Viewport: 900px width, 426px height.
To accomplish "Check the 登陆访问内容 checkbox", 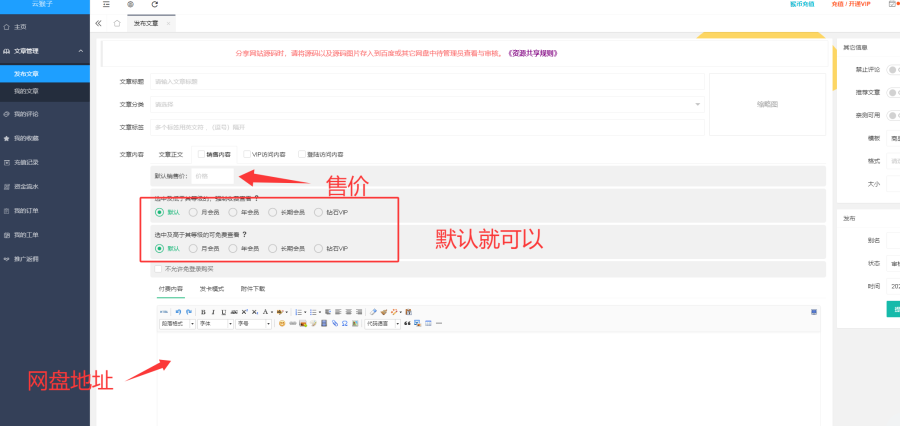I will (301, 154).
